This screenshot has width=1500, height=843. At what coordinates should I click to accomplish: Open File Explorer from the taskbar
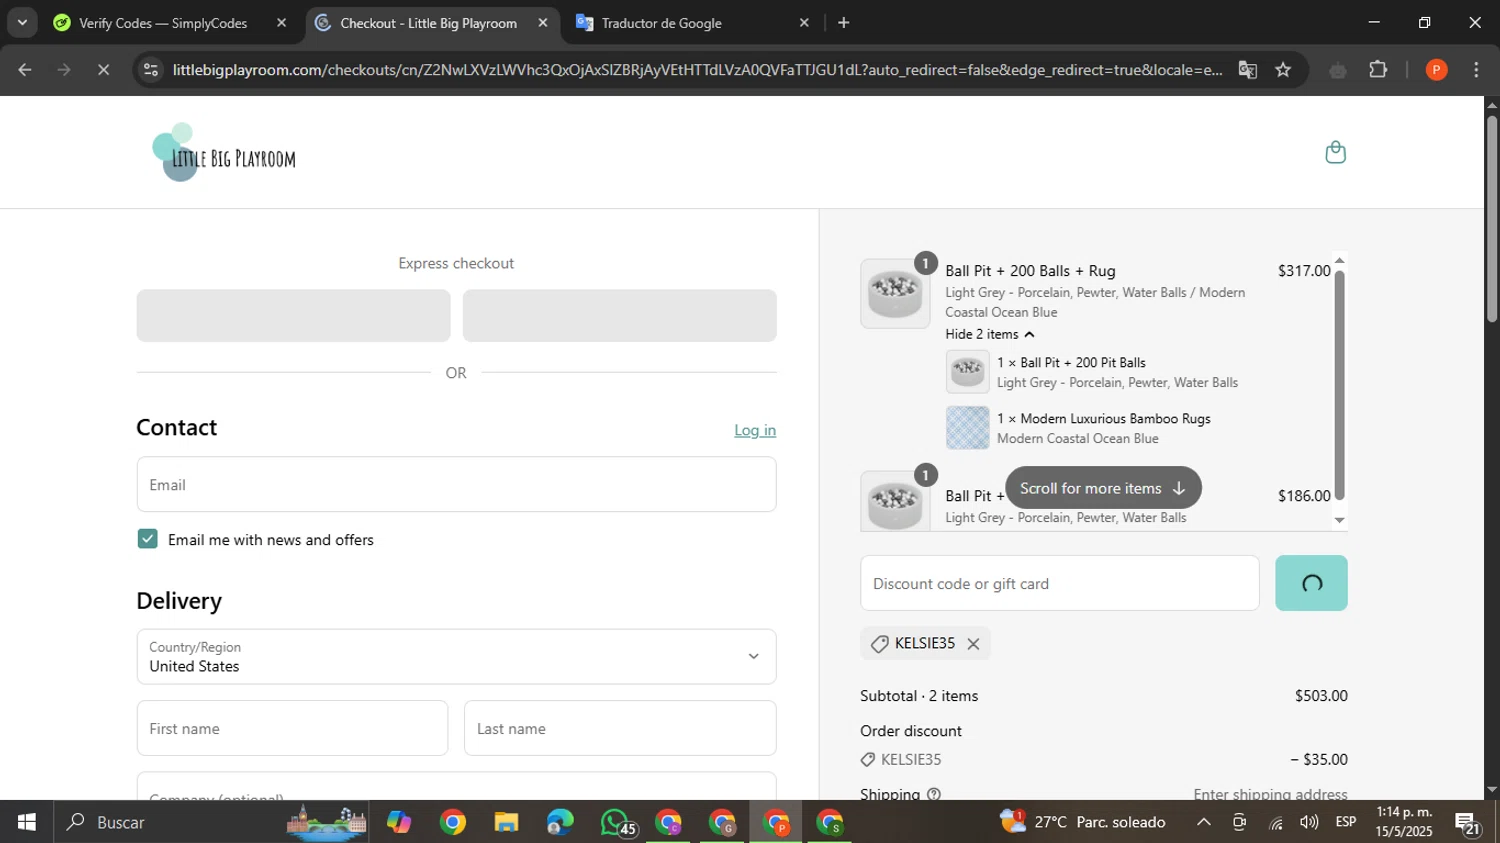point(506,822)
